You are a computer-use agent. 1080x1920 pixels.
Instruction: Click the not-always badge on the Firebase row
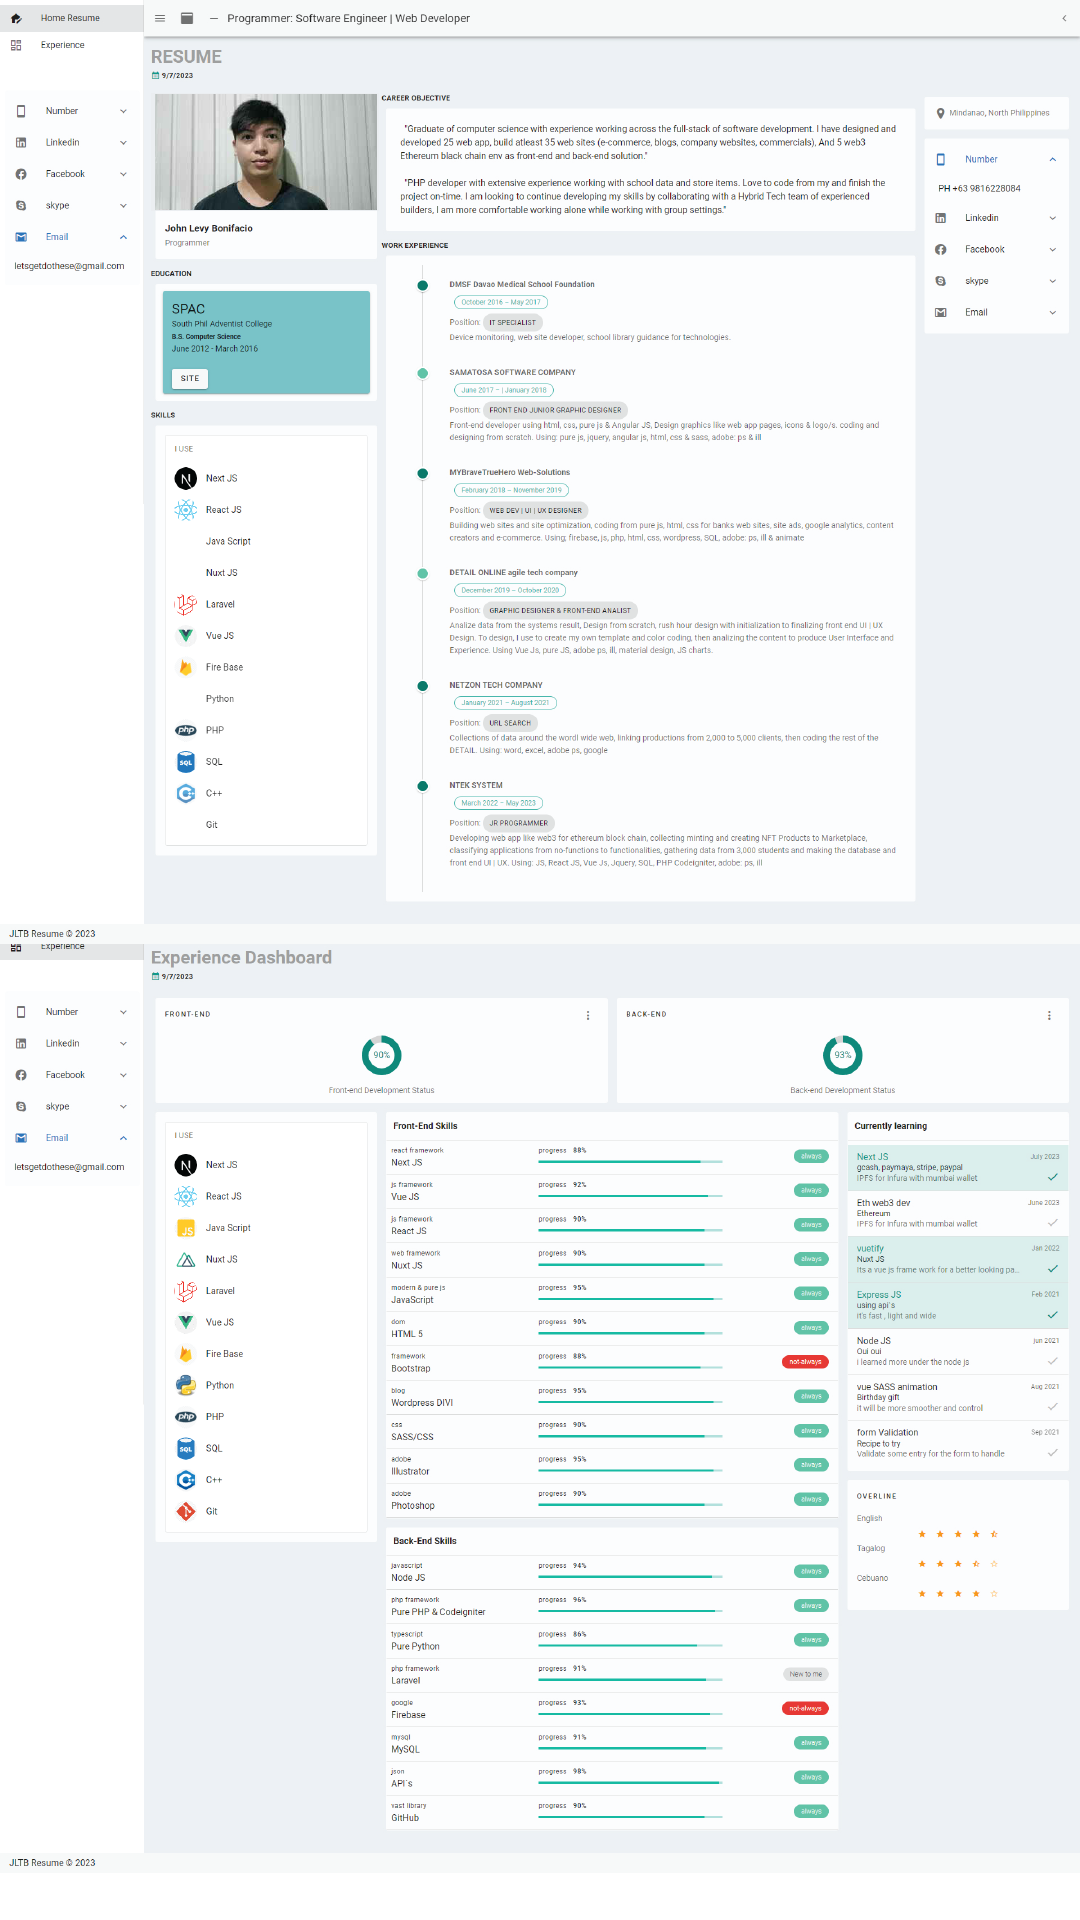[805, 1708]
